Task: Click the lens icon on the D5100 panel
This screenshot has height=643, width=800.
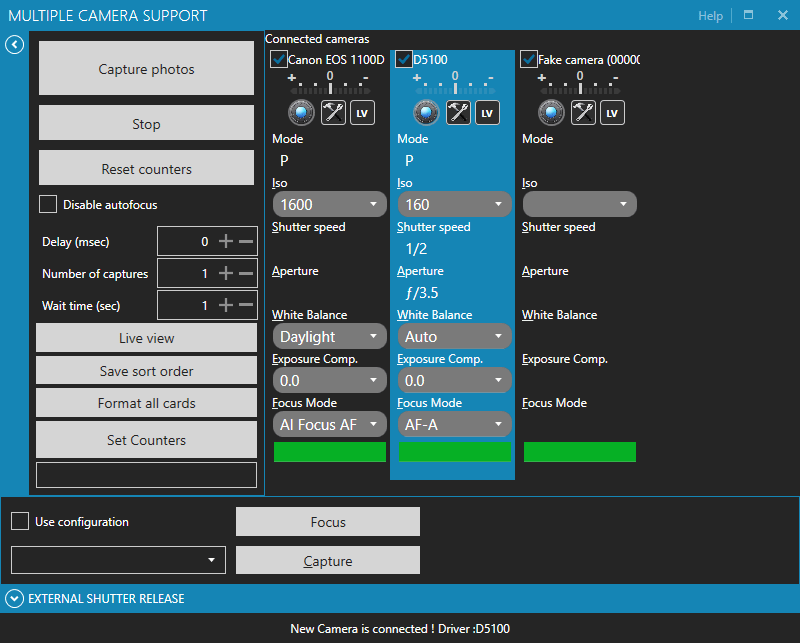Action: click(425, 112)
